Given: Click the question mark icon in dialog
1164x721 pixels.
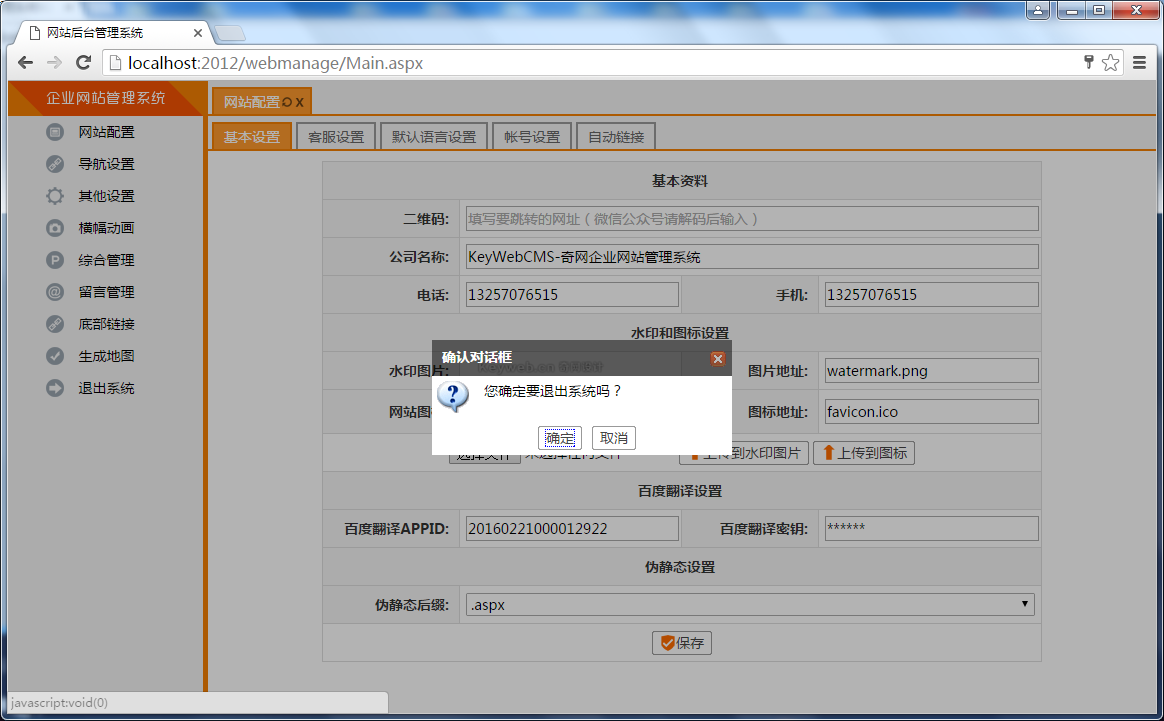Looking at the screenshot, I should point(453,396).
